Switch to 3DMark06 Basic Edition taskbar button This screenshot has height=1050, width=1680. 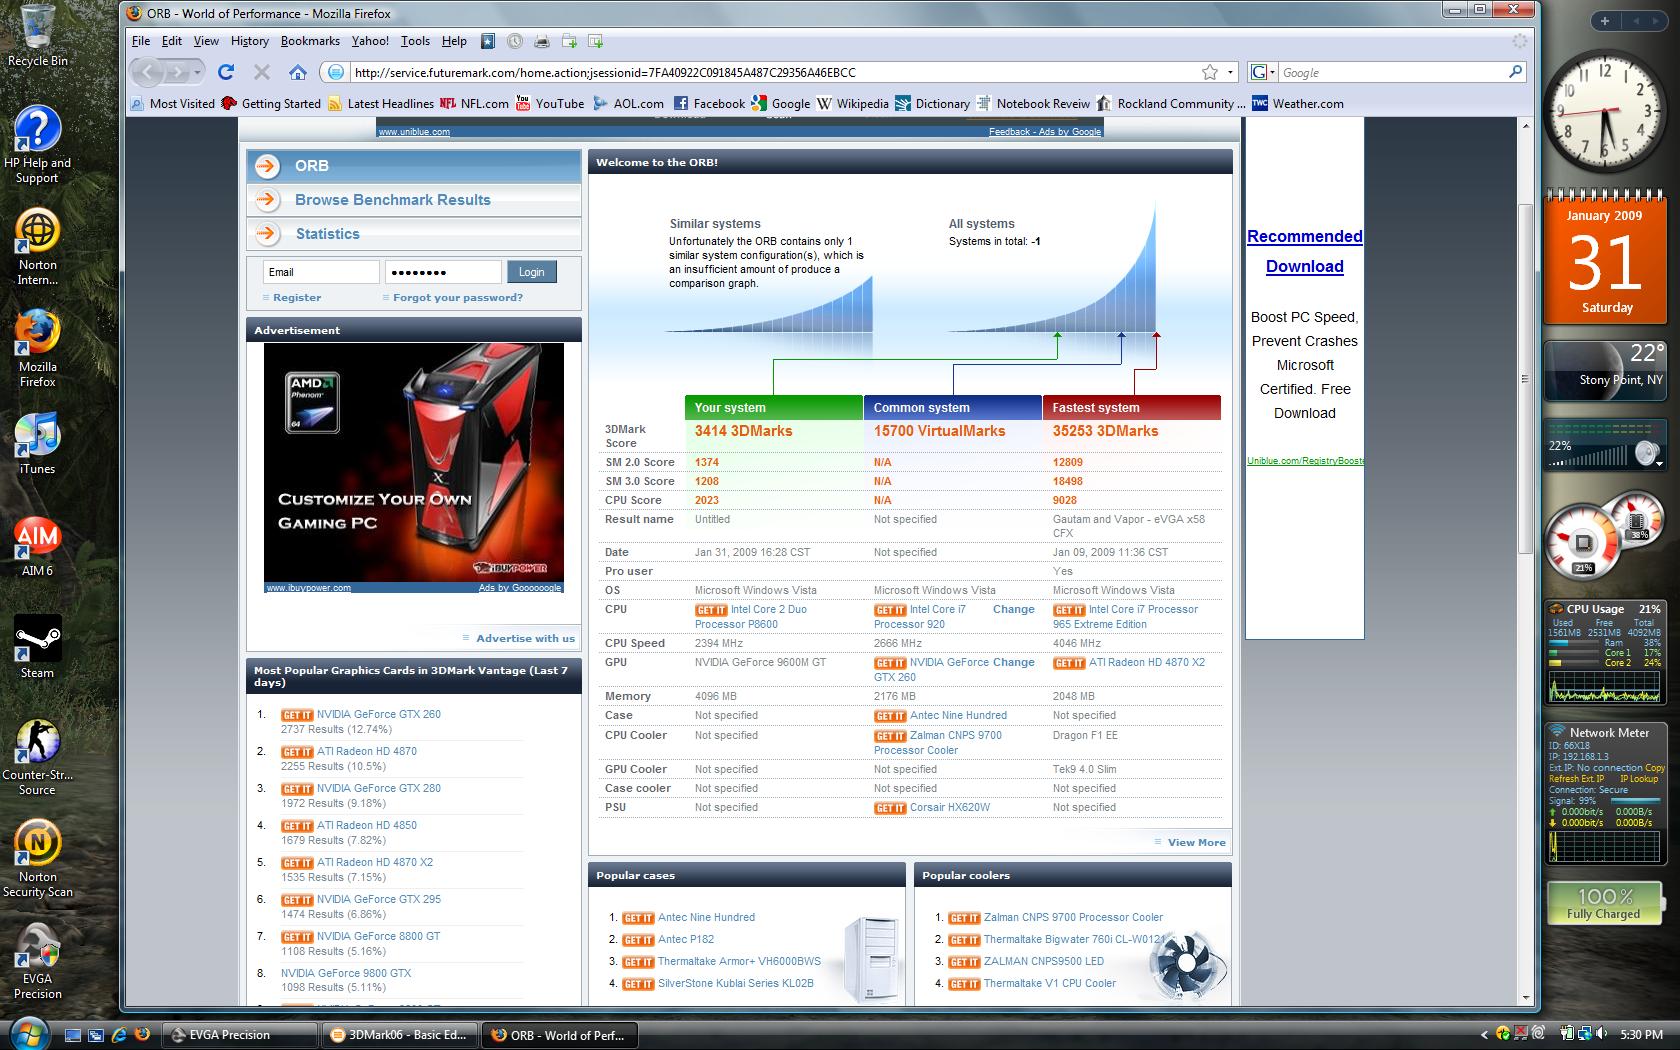click(401, 1035)
